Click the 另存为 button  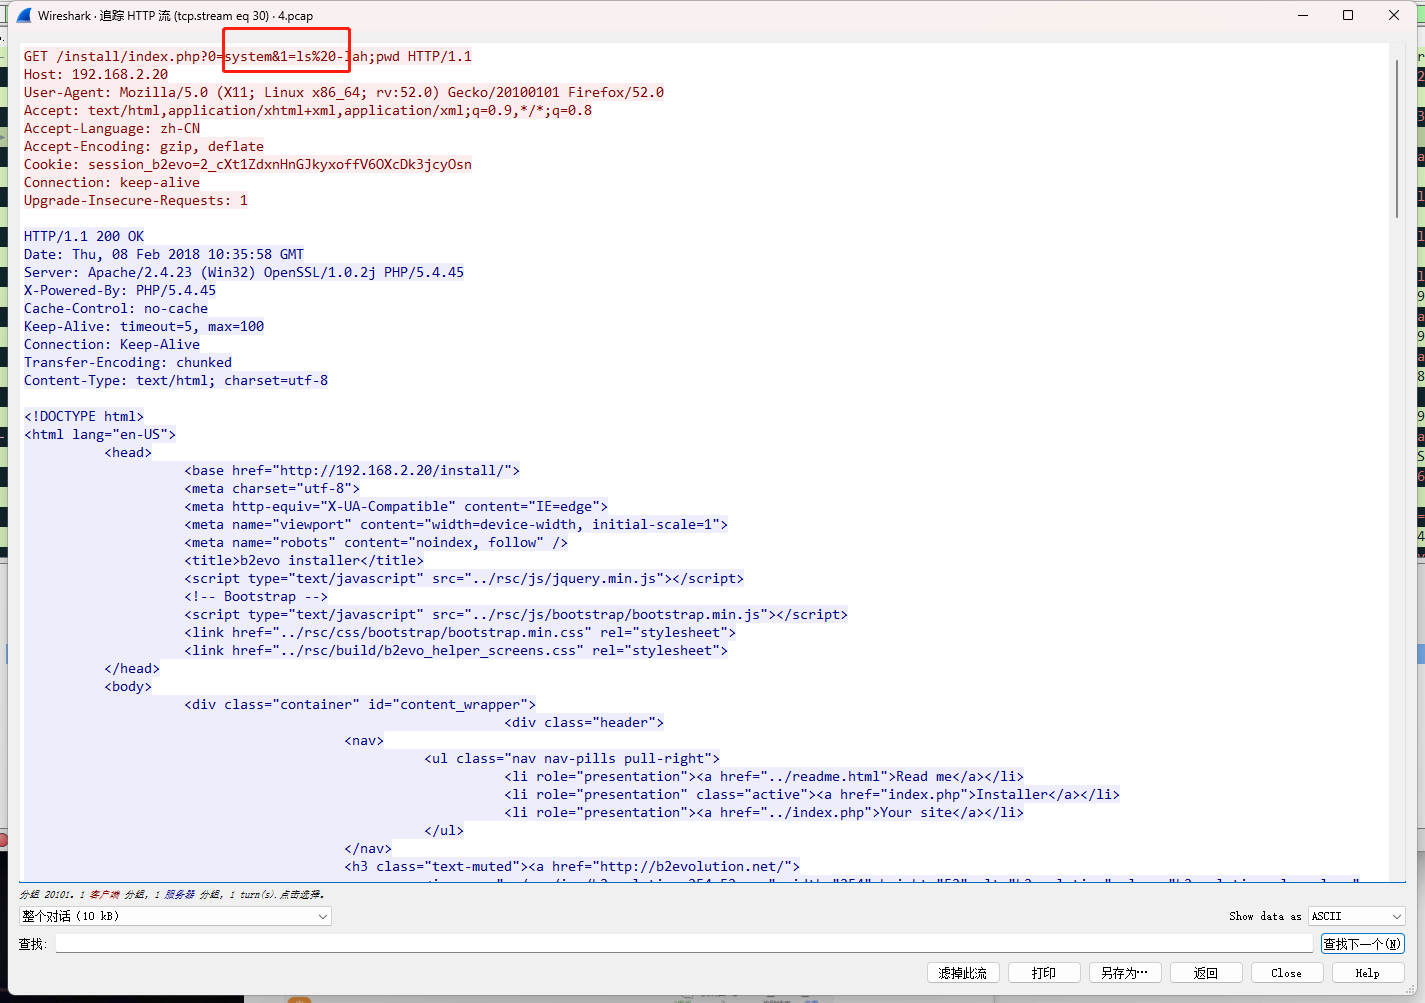tap(1125, 973)
